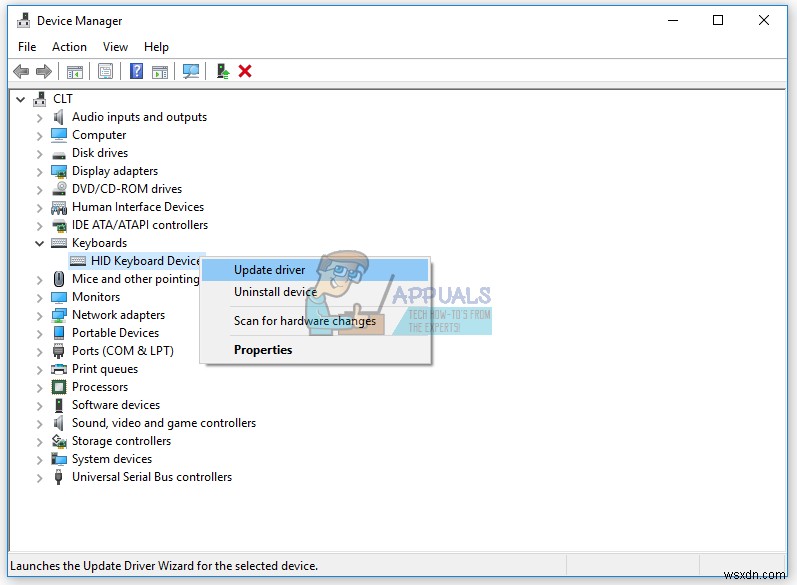Click the DVD/CD-ROM drives disc icon
This screenshot has width=797, height=585.
tap(59, 189)
